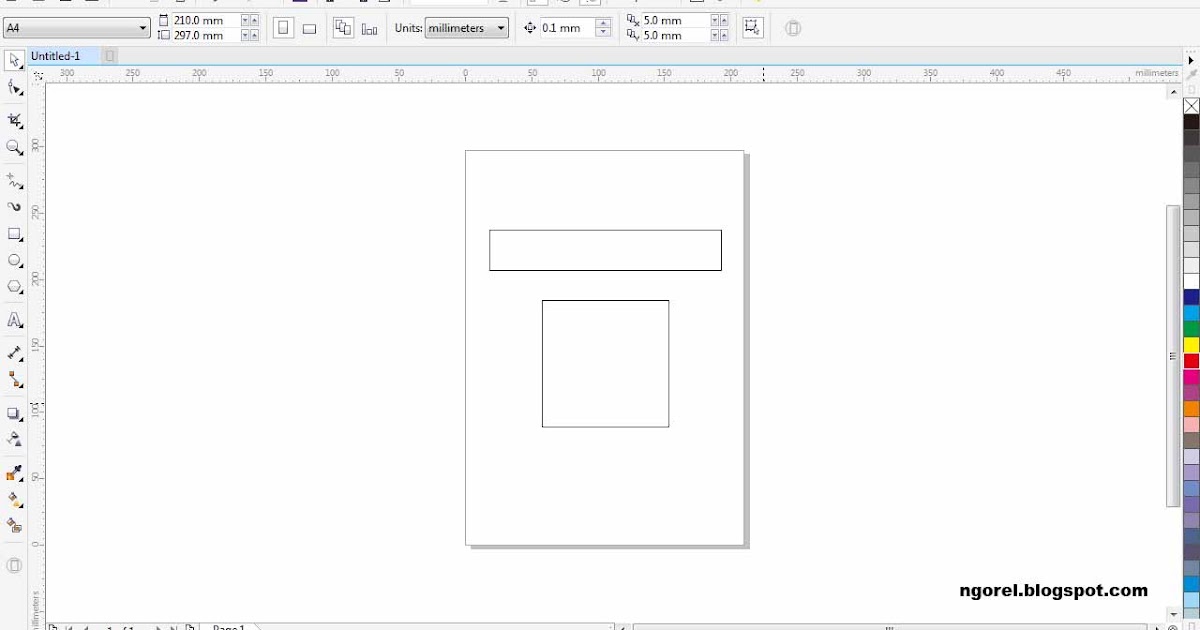The image size is (1200, 630).
Task: Select the Rectangle tool
Action: tap(13, 235)
